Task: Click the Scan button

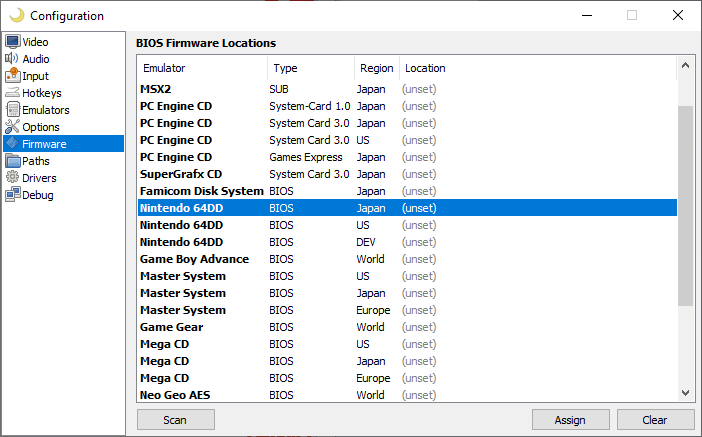Action: point(176,420)
